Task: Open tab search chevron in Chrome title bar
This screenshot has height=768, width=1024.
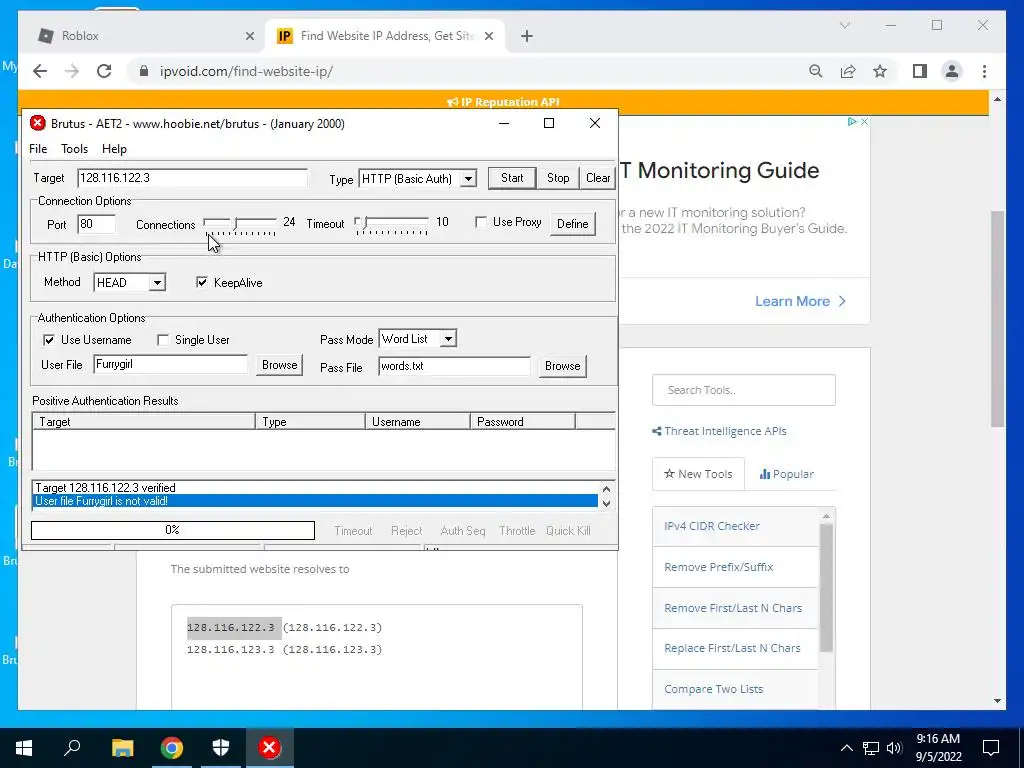Action: coord(844,25)
